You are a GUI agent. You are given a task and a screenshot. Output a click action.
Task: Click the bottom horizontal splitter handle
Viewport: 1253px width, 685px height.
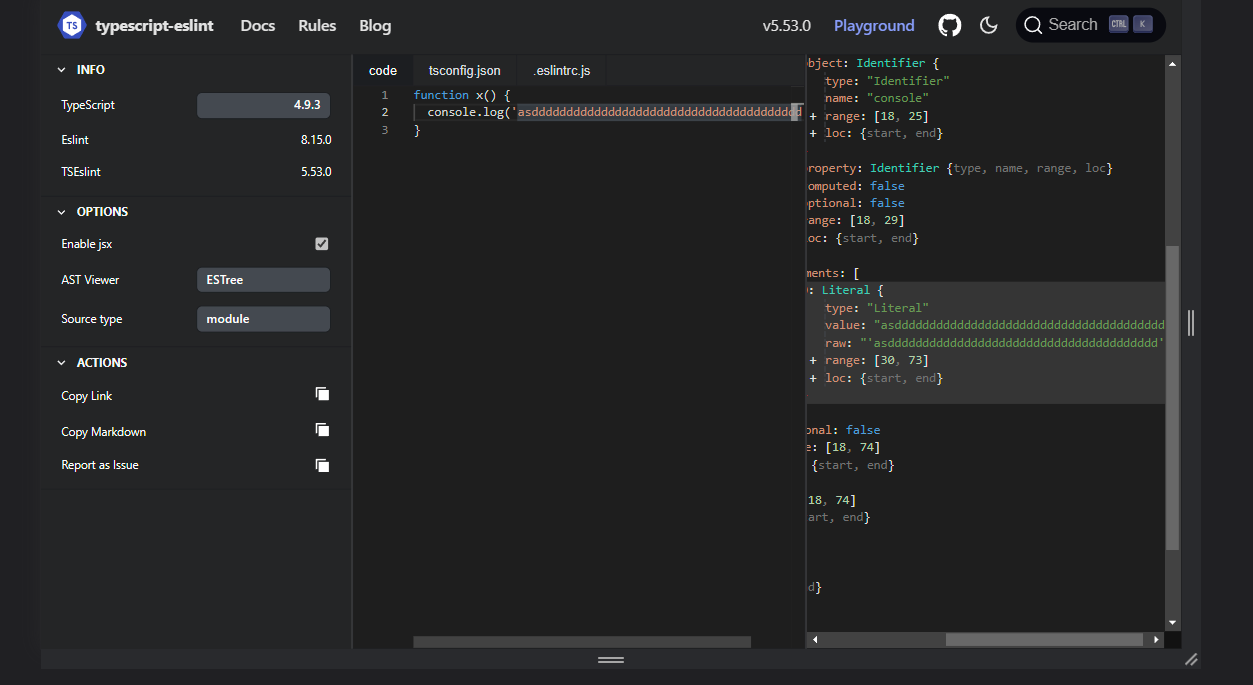pyautogui.click(x=611, y=660)
